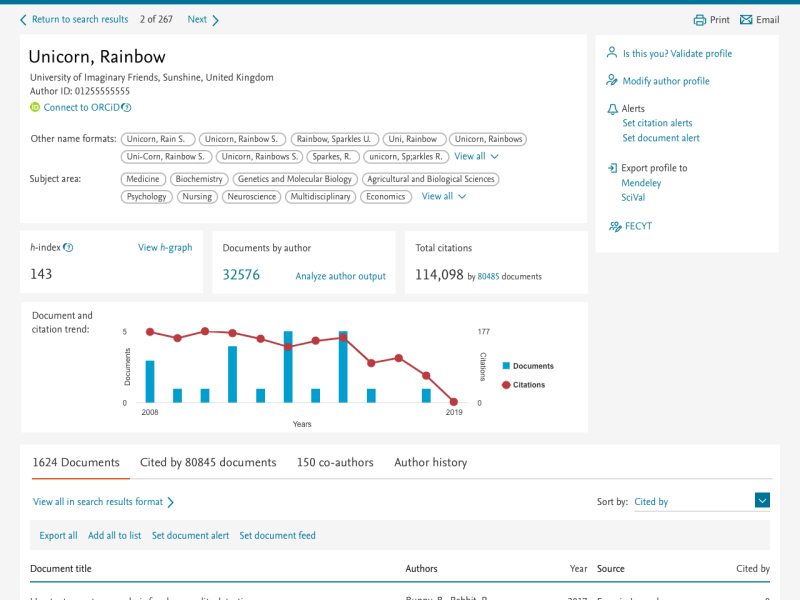This screenshot has height=600, width=800.
Task: Switch to the 150 co-authors tab
Action: tap(335, 463)
